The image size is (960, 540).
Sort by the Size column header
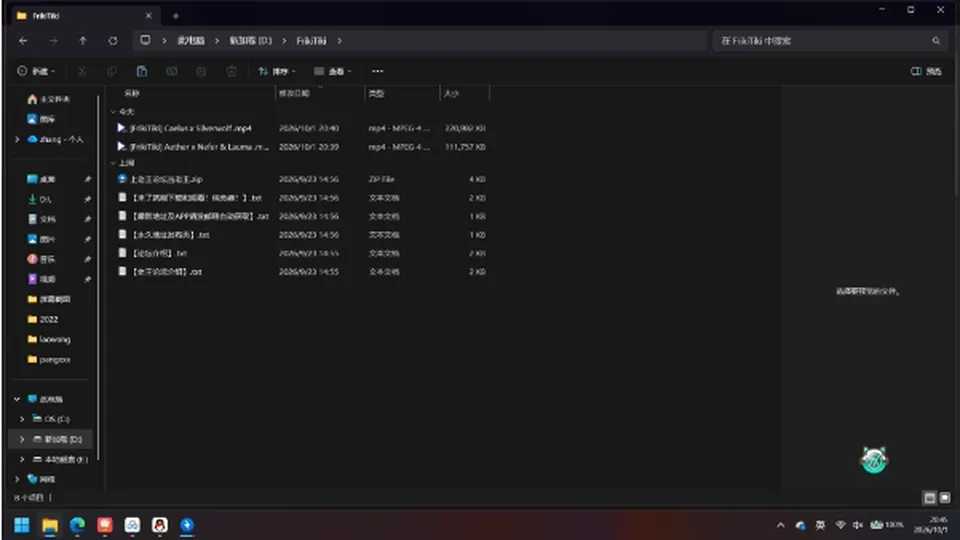[451, 93]
